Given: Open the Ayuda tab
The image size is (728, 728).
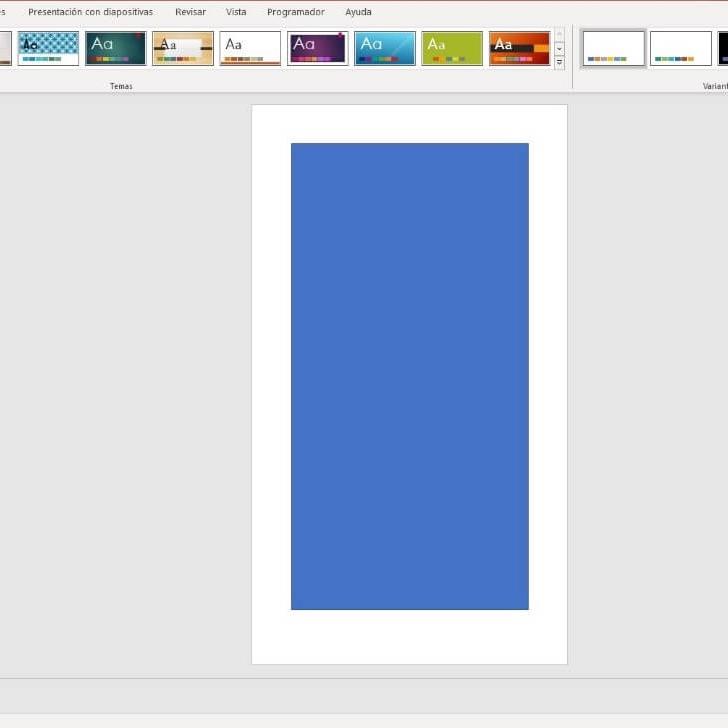Looking at the screenshot, I should click(358, 12).
